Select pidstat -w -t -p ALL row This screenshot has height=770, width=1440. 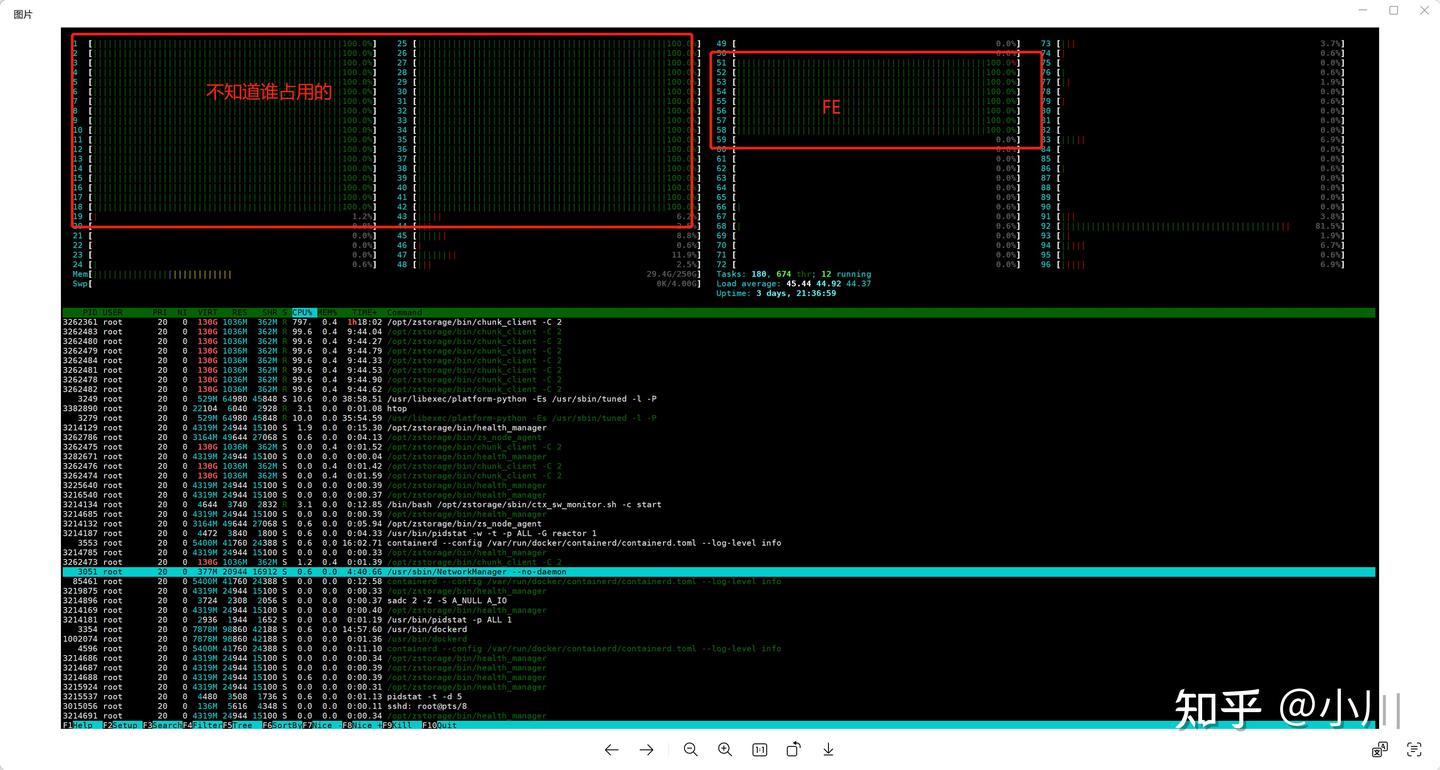tap(718, 534)
